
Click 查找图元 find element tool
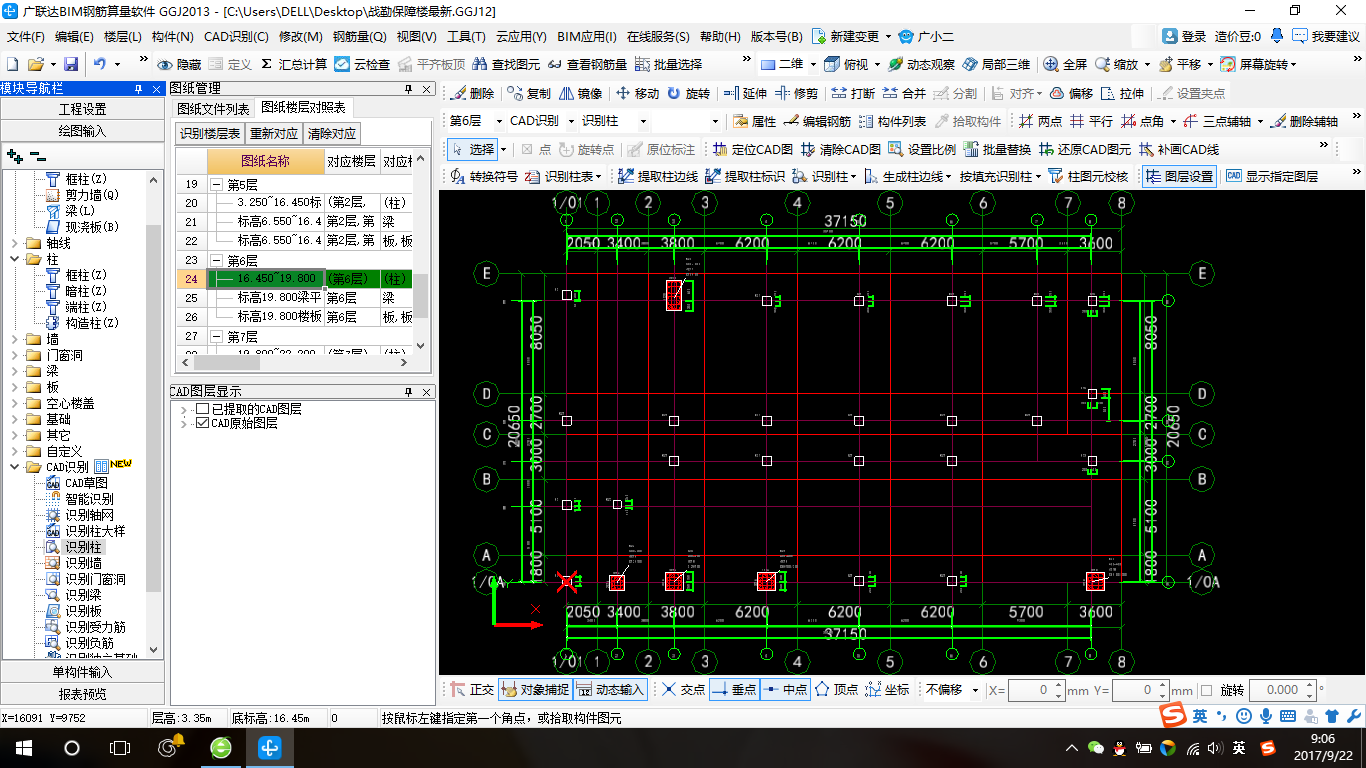[x=505, y=64]
